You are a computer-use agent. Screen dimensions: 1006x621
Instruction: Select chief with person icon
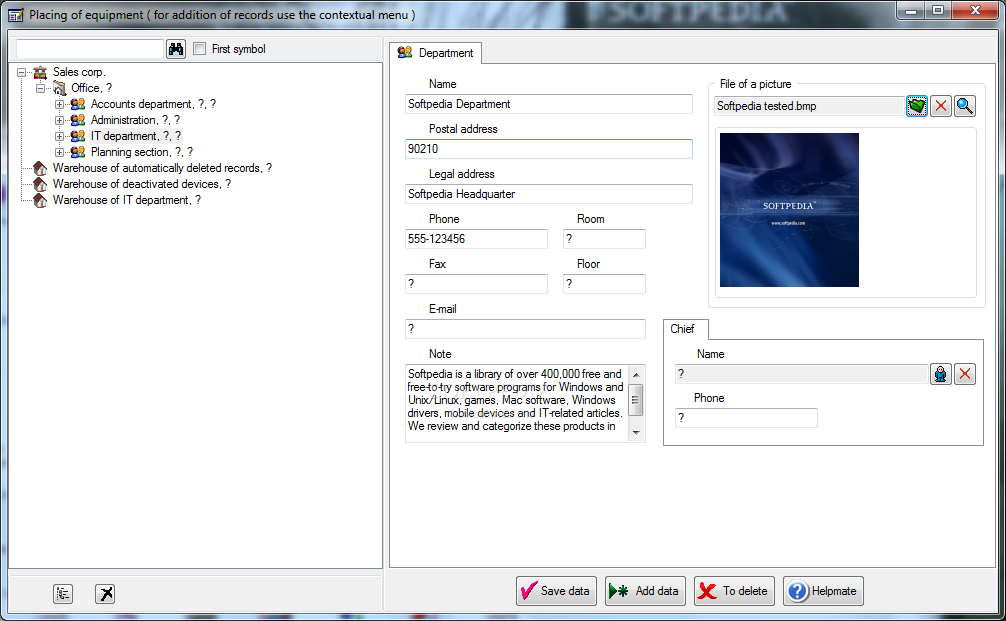pos(941,374)
